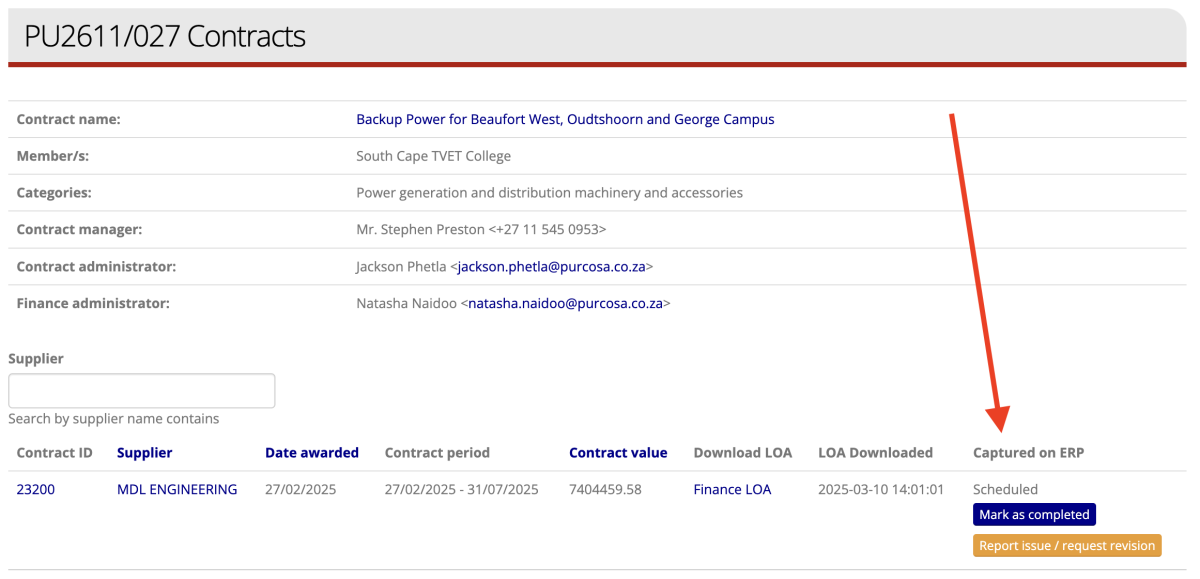Sort table by Supplier column header

pos(144,453)
